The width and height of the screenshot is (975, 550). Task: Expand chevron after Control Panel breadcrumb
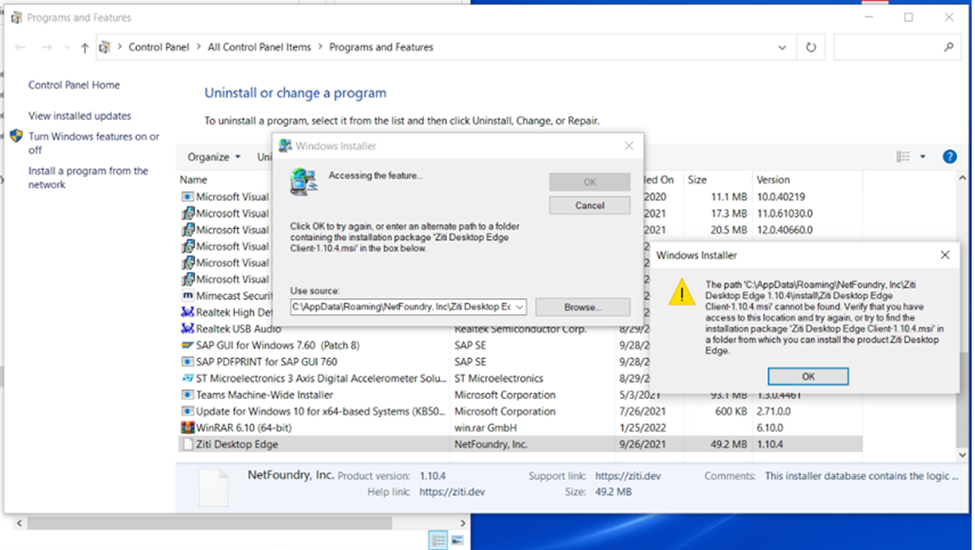(x=198, y=47)
